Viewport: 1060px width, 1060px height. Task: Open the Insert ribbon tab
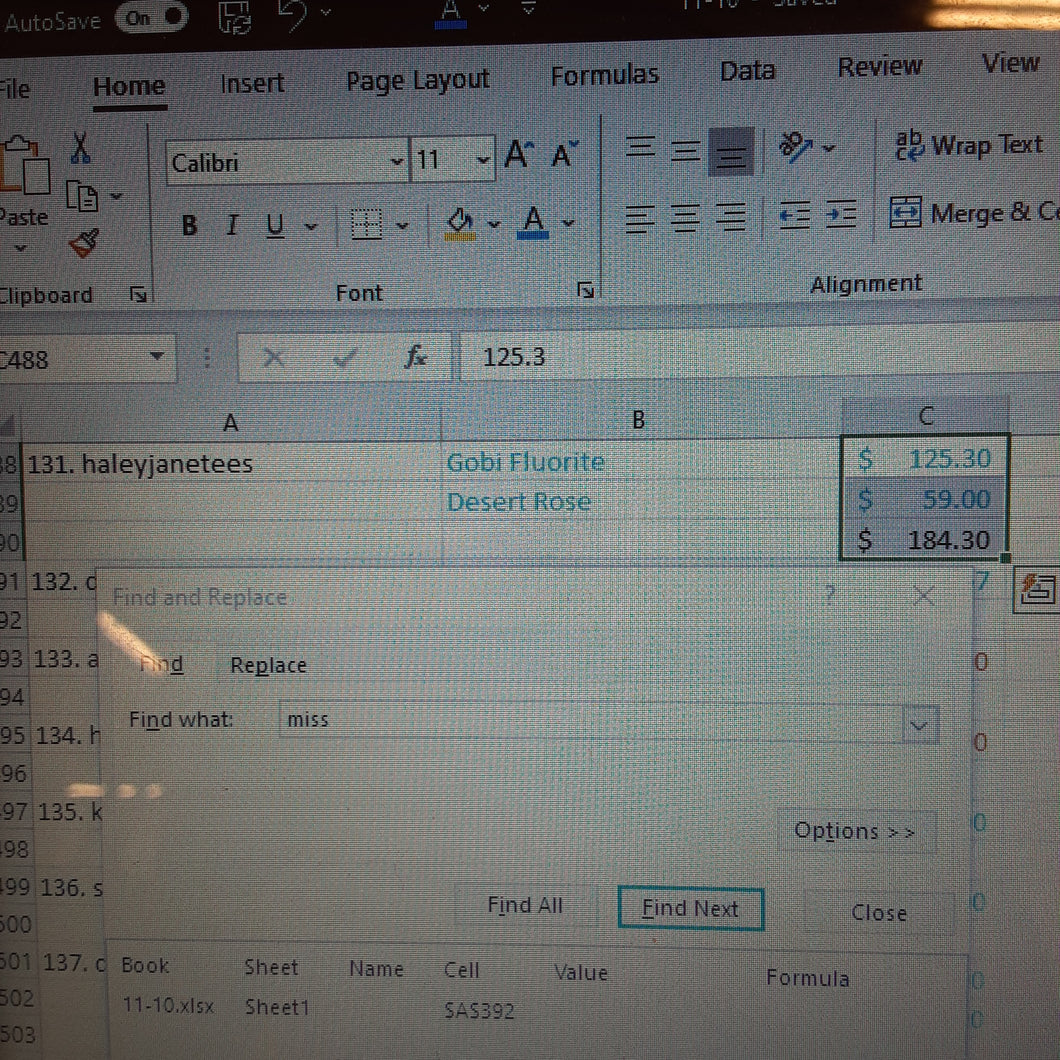tap(252, 83)
